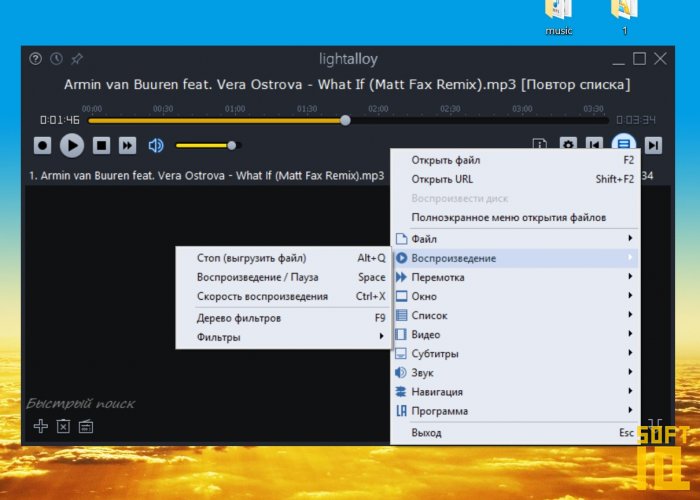Add files with the plus icon

point(41,426)
